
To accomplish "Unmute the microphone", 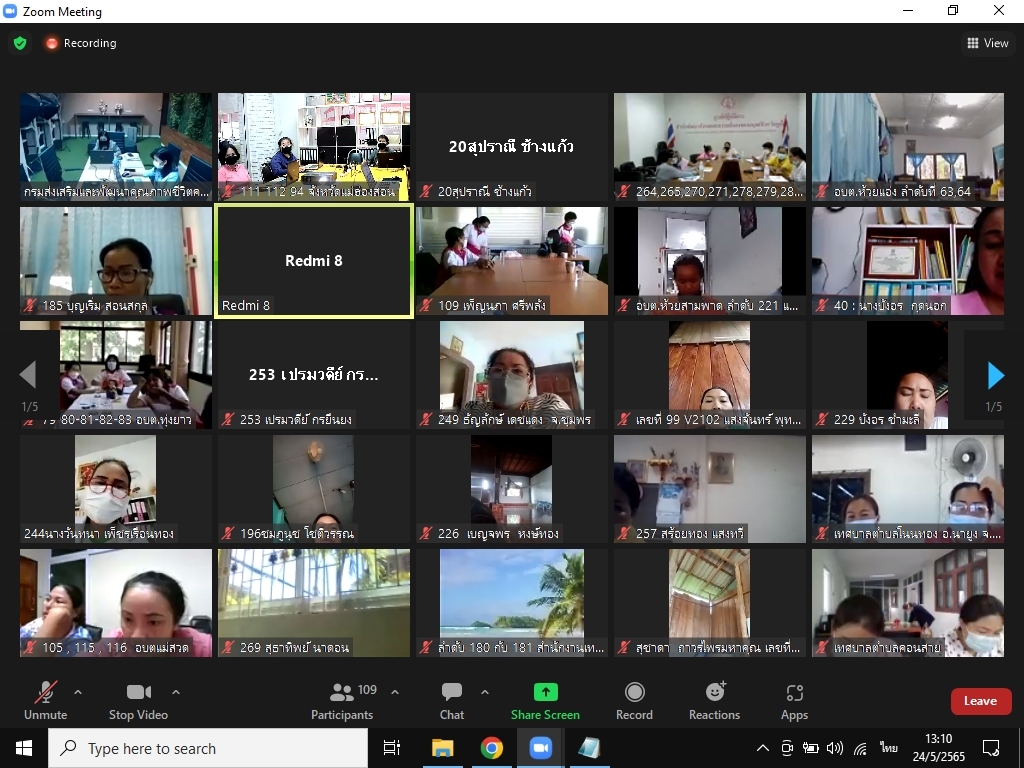I will 45,700.
